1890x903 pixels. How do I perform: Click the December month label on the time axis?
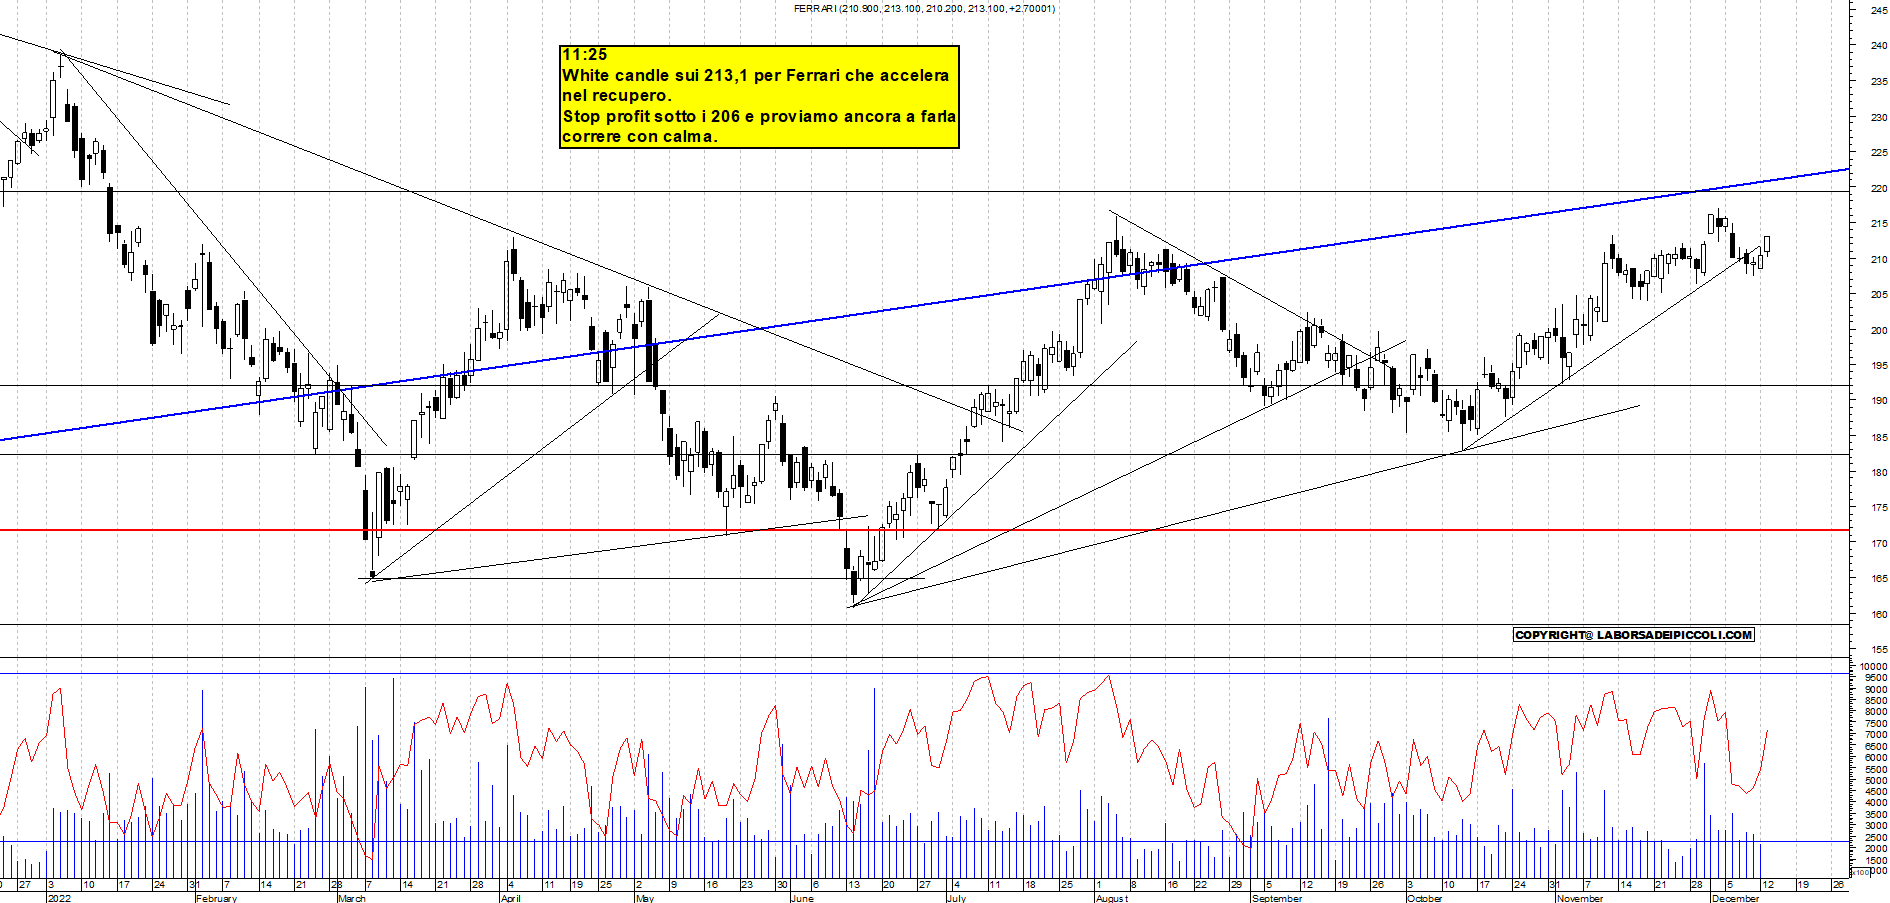pyautogui.click(x=1735, y=898)
